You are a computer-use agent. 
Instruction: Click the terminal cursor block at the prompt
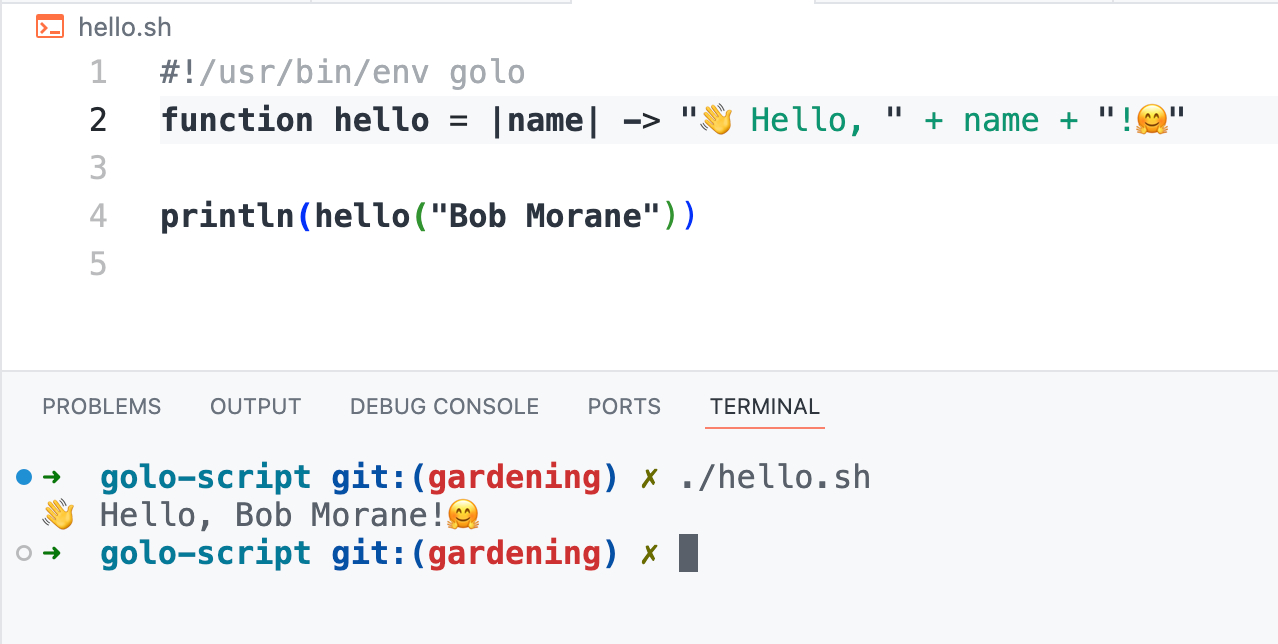pos(688,553)
